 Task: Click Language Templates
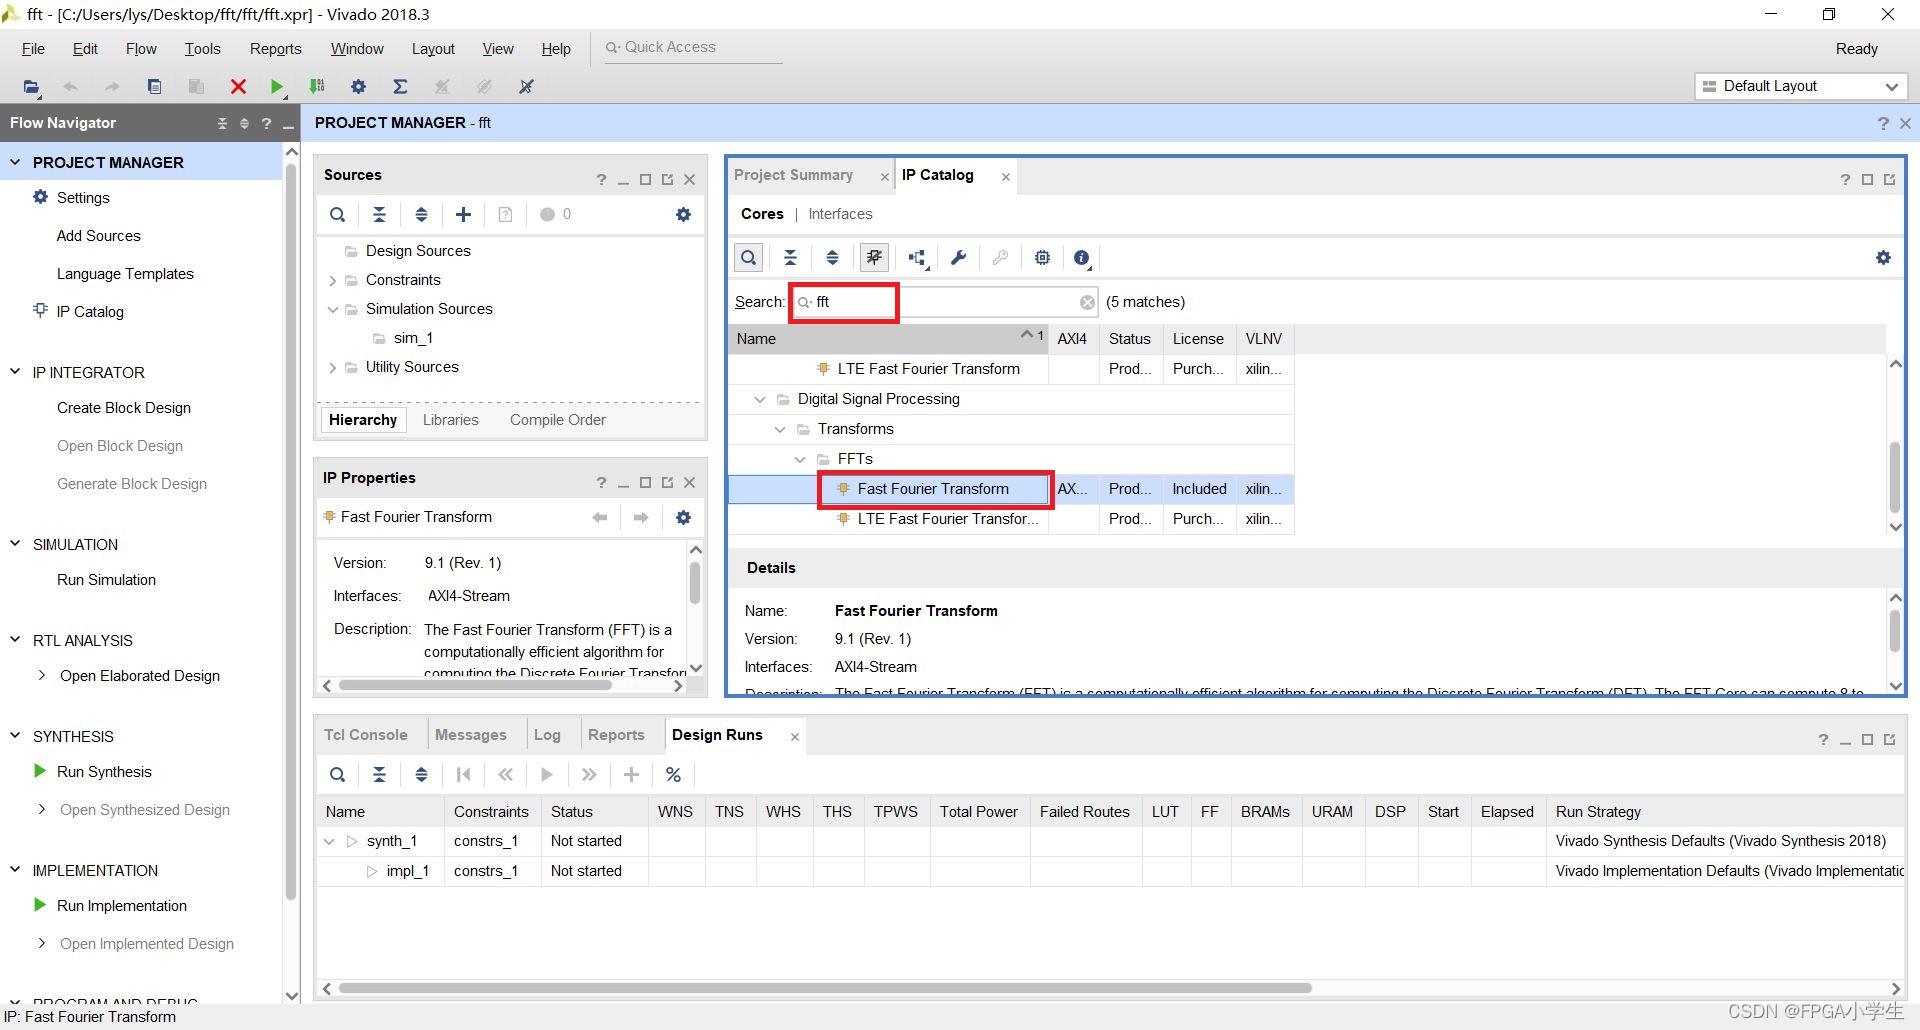[x=125, y=274]
